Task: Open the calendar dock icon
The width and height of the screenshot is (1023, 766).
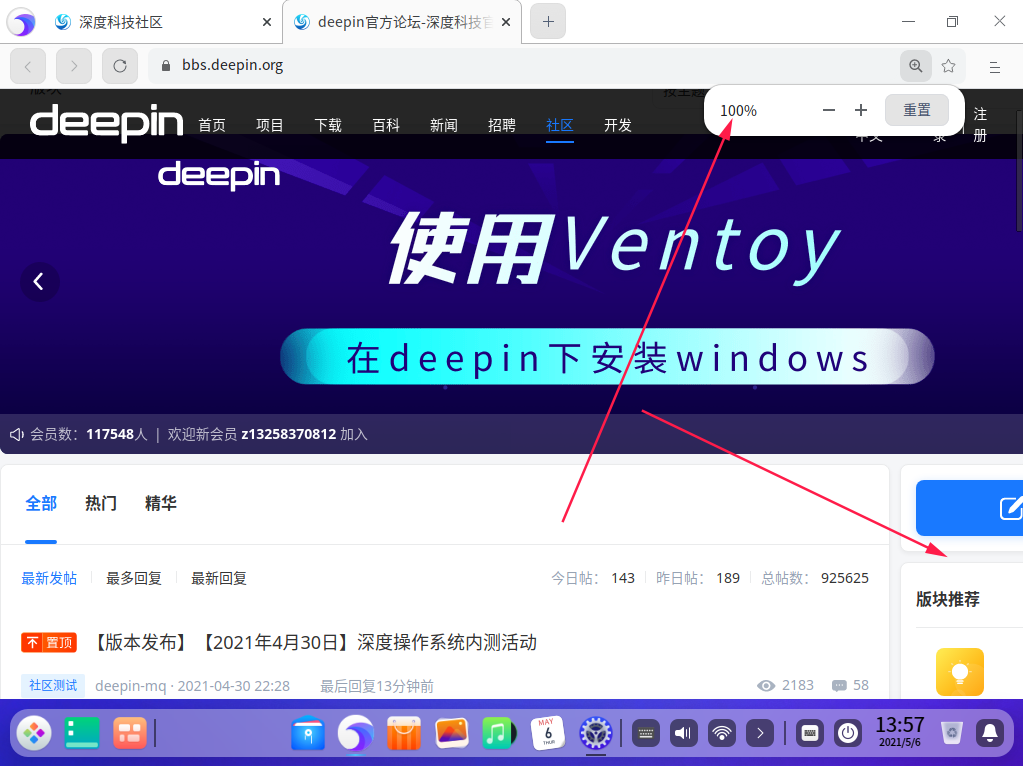Action: pos(547,733)
